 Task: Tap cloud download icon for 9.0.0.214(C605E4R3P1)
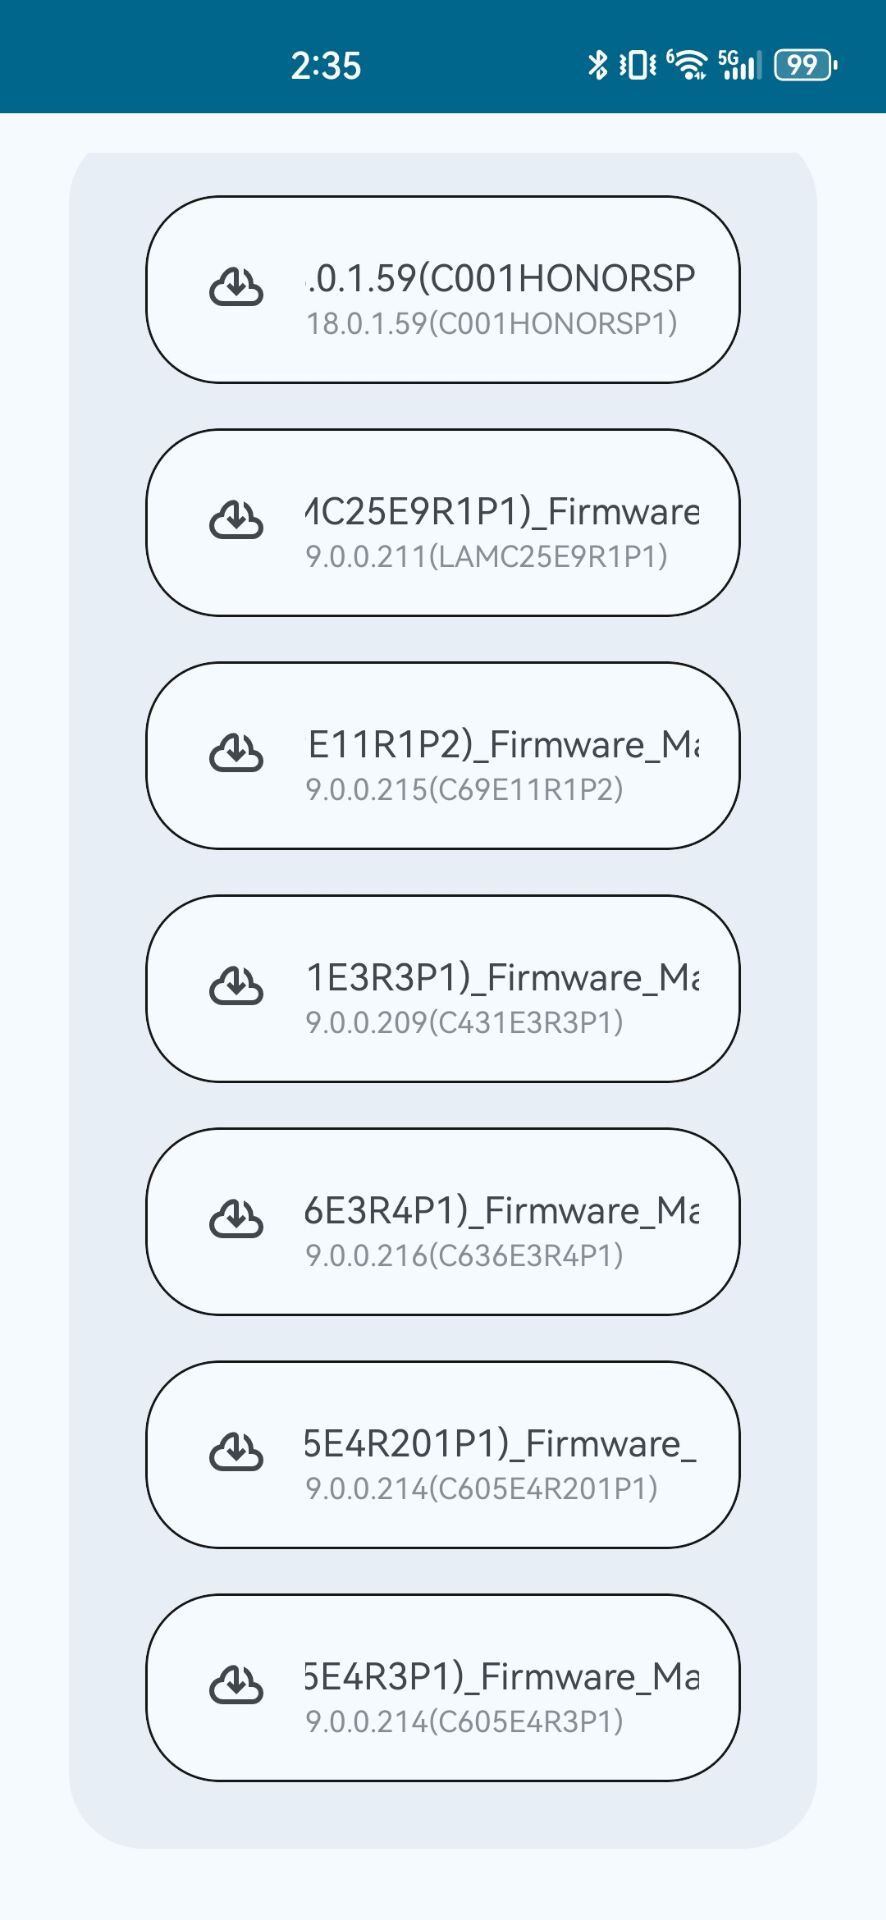[x=236, y=1686]
